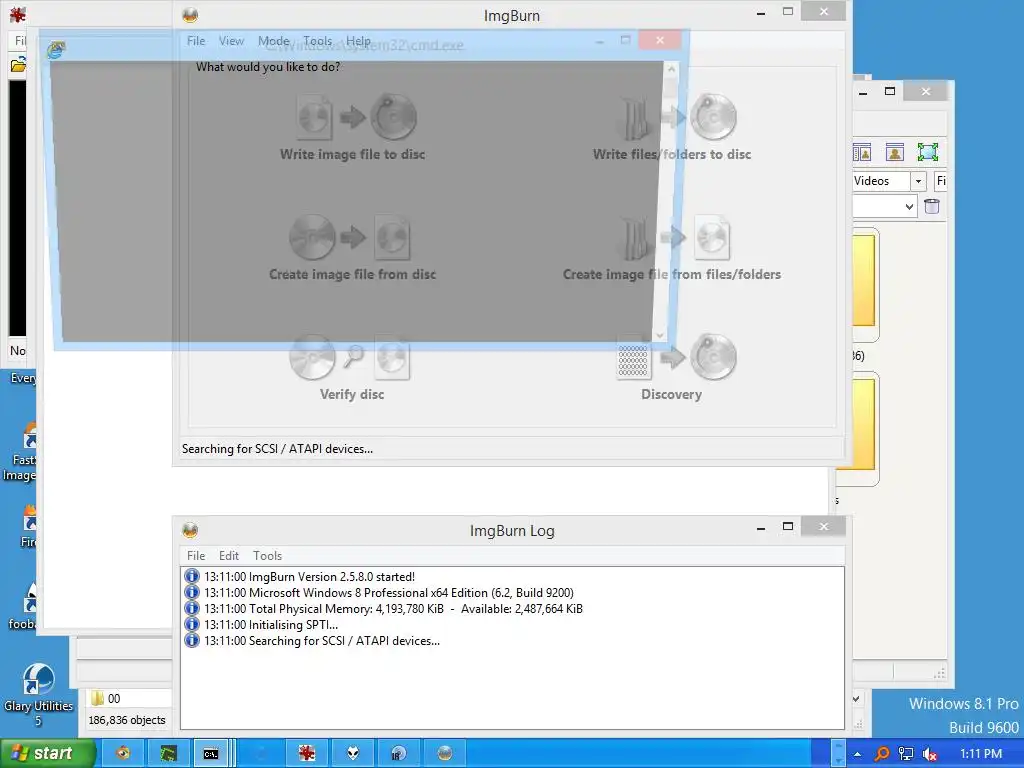Open File menu in ImgBurn Log window
Screen dimensions: 1024x768
pos(196,556)
